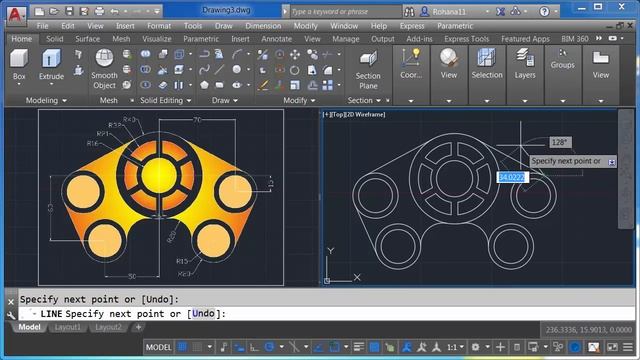Open the Express menu
Image resolution: width=640 pixels, height=360 pixels.
coord(412,26)
